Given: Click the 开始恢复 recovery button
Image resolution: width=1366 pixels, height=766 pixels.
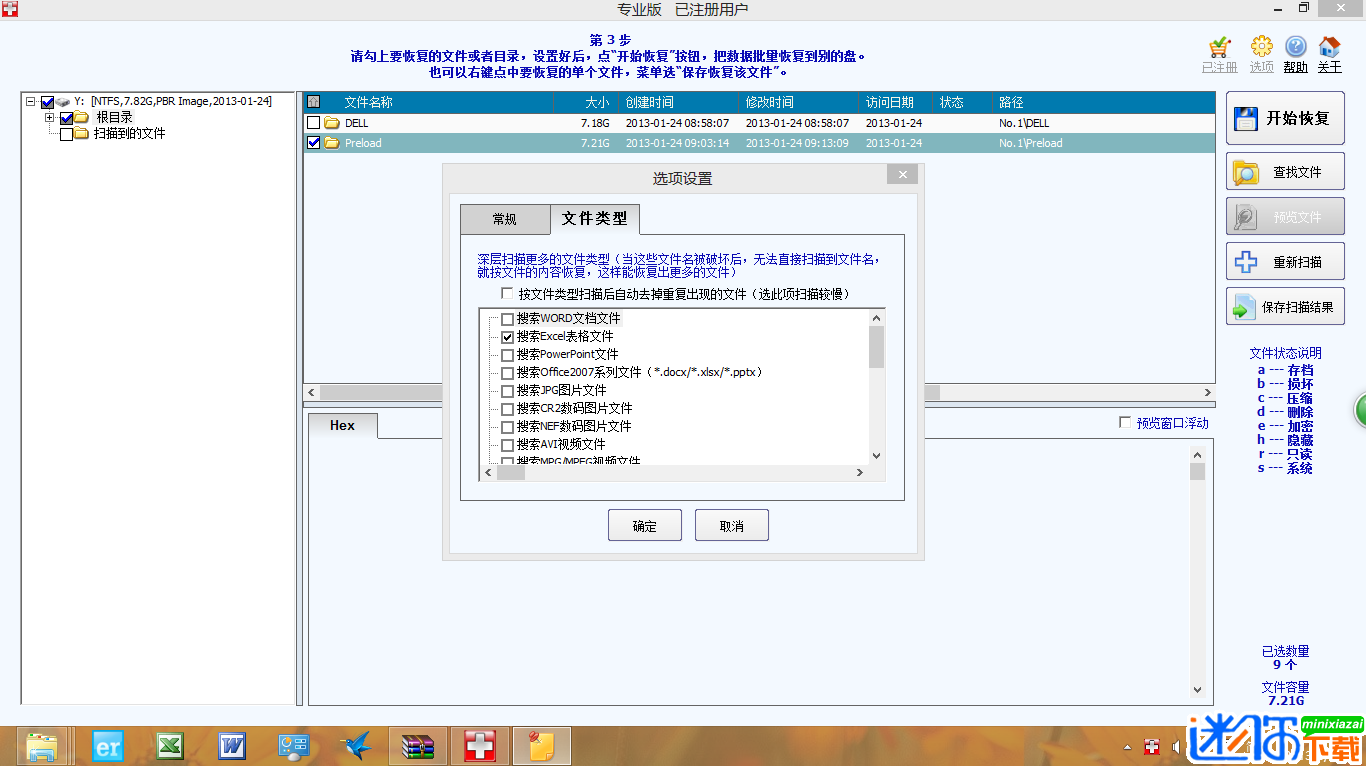Looking at the screenshot, I should pos(1285,118).
